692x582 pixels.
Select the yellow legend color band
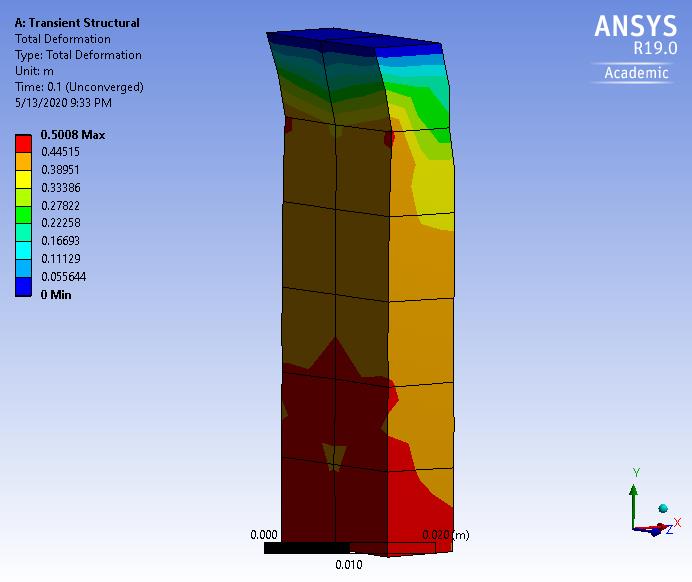[x=23, y=180]
